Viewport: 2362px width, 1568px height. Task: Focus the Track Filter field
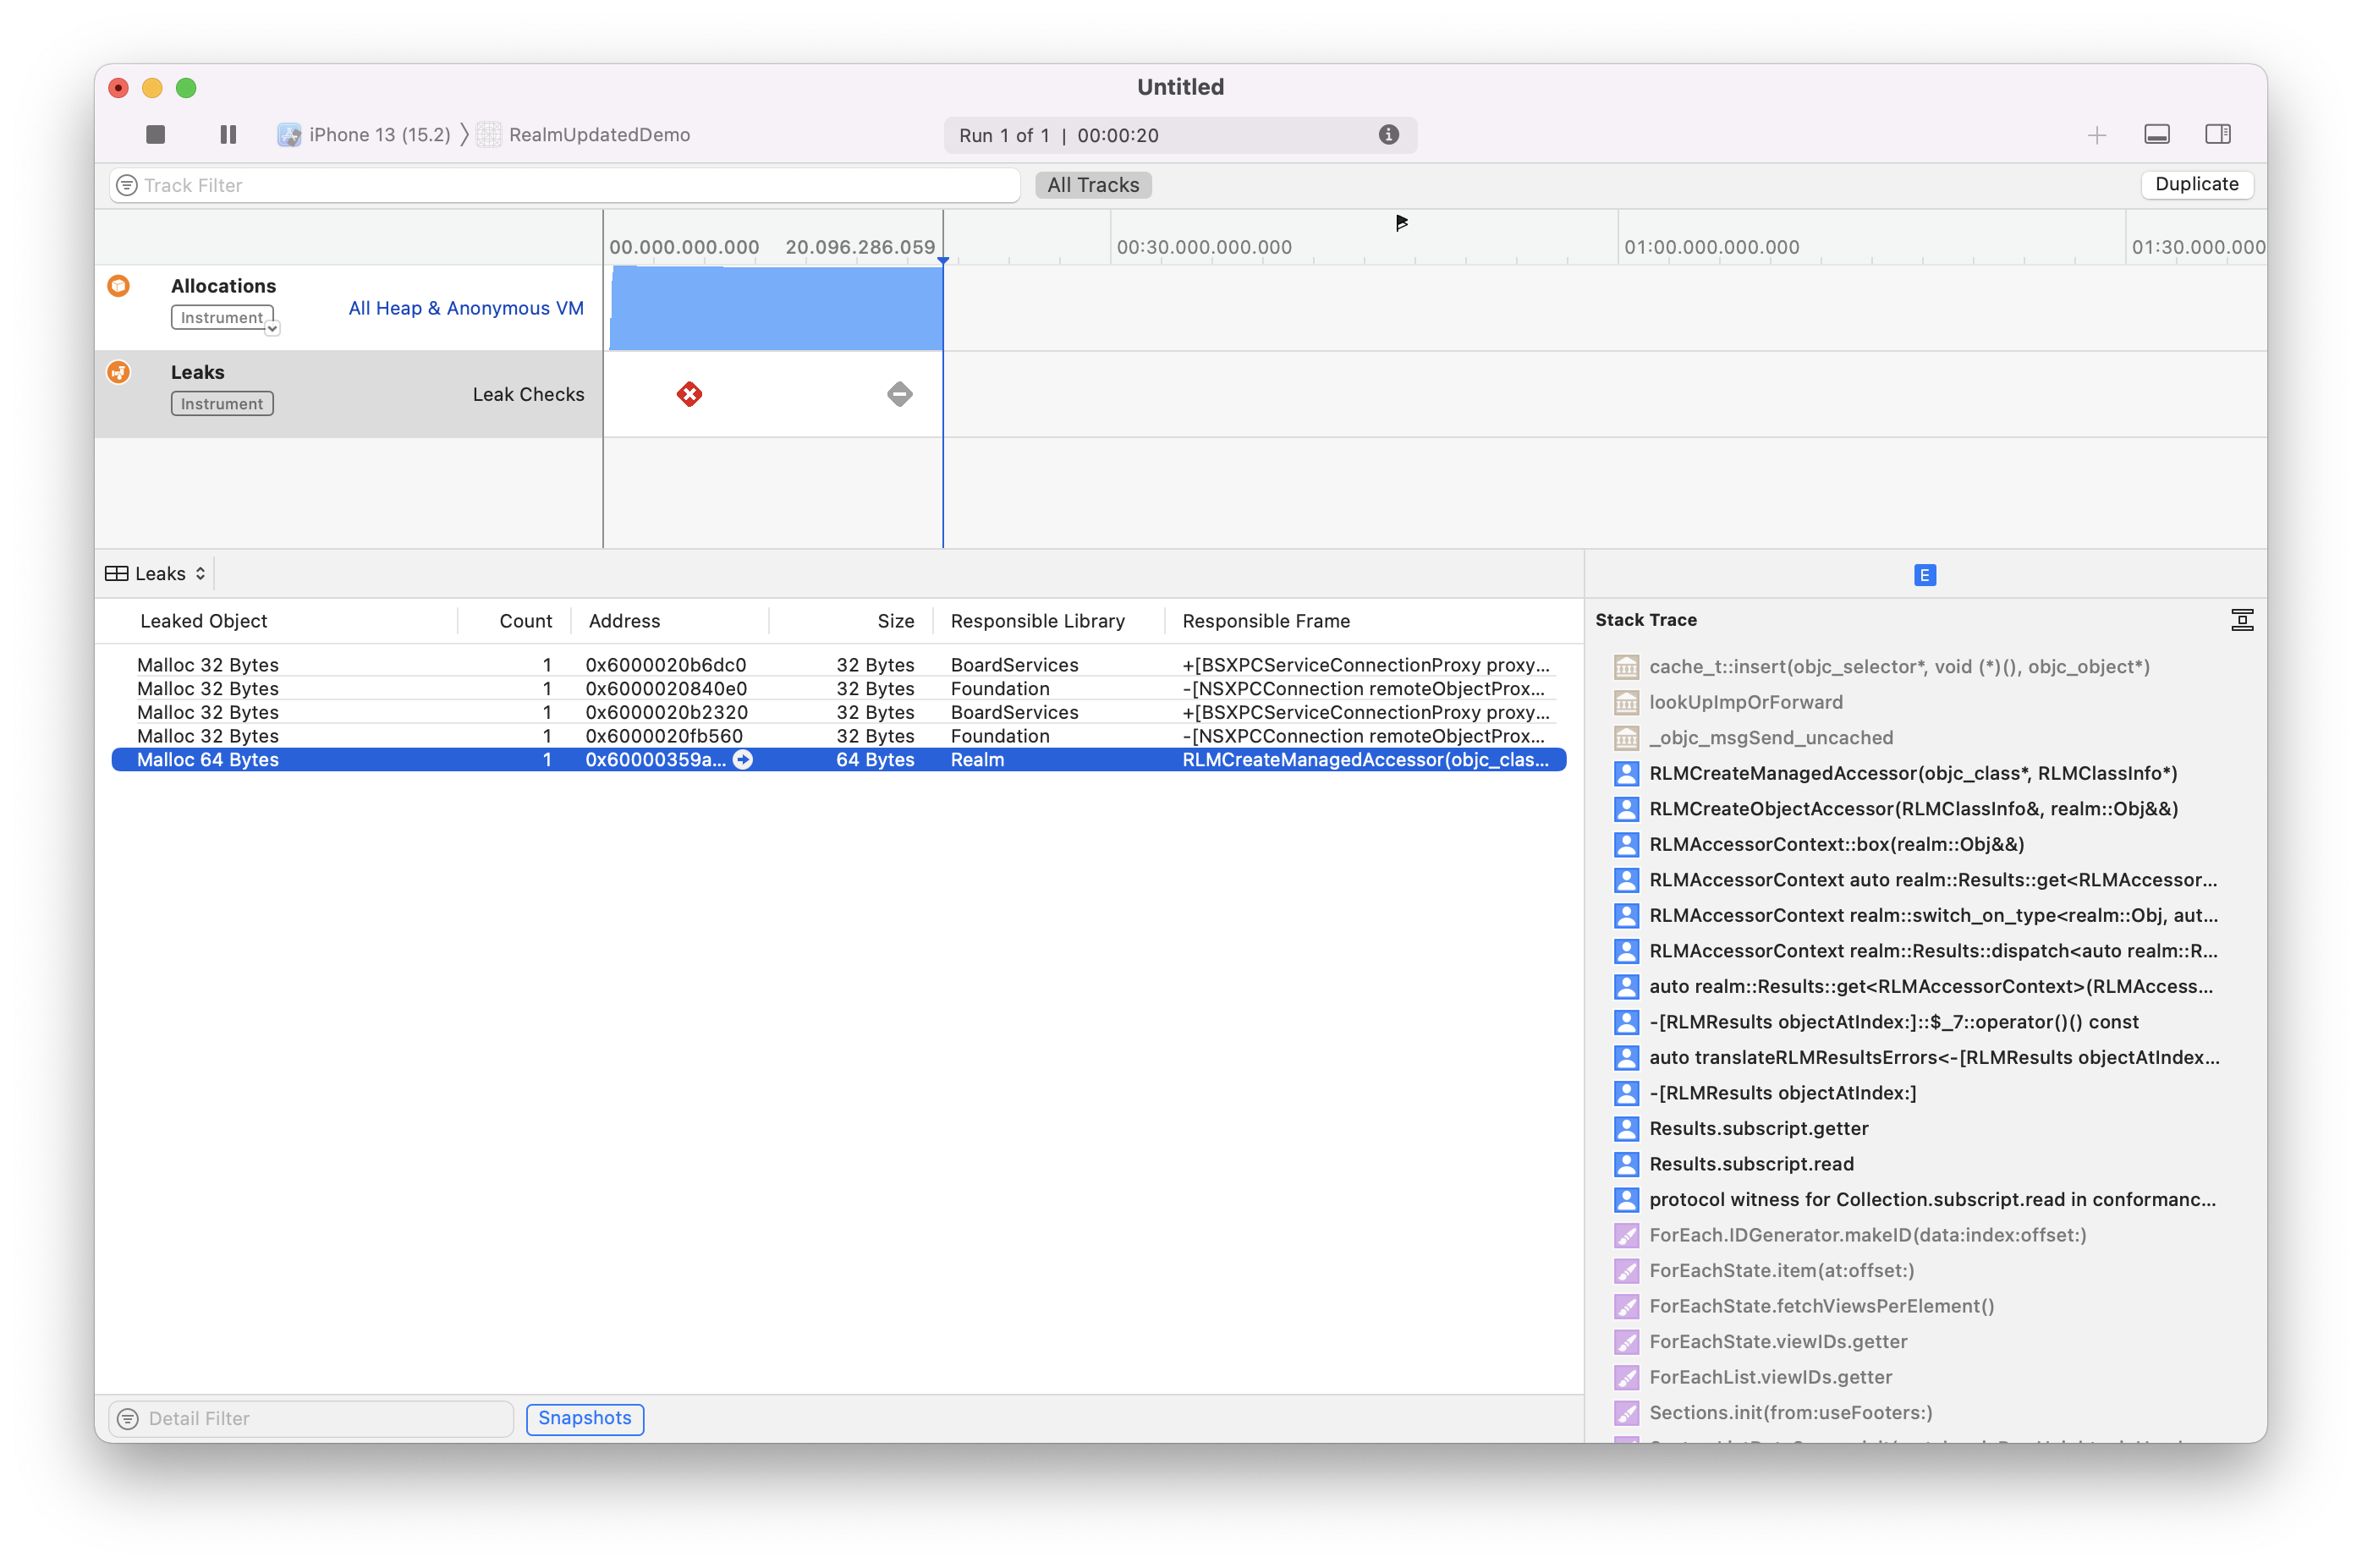pos(565,185)
